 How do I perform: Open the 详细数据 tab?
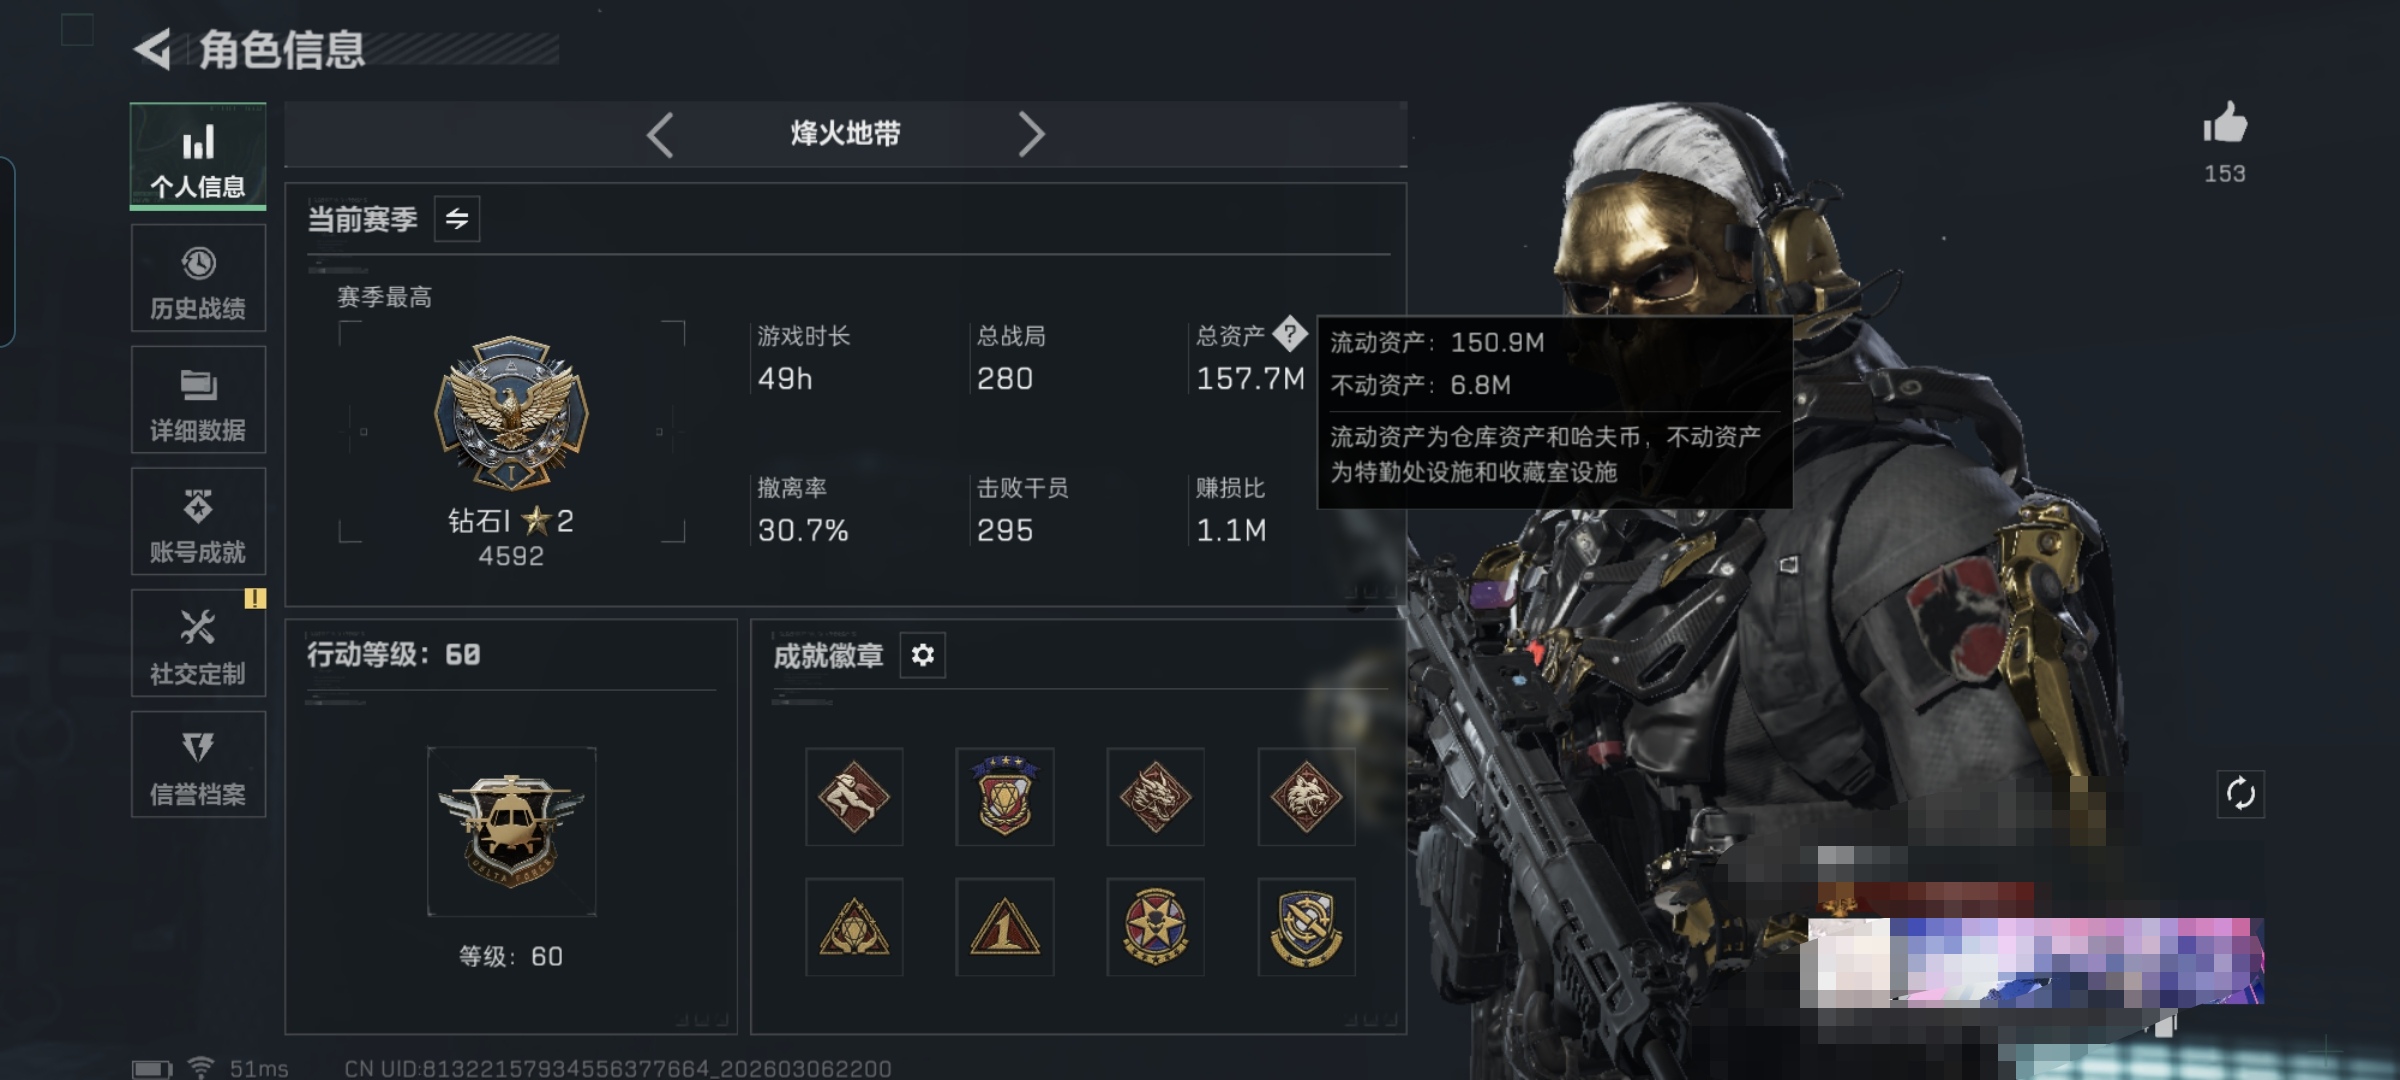click(198, 400)
